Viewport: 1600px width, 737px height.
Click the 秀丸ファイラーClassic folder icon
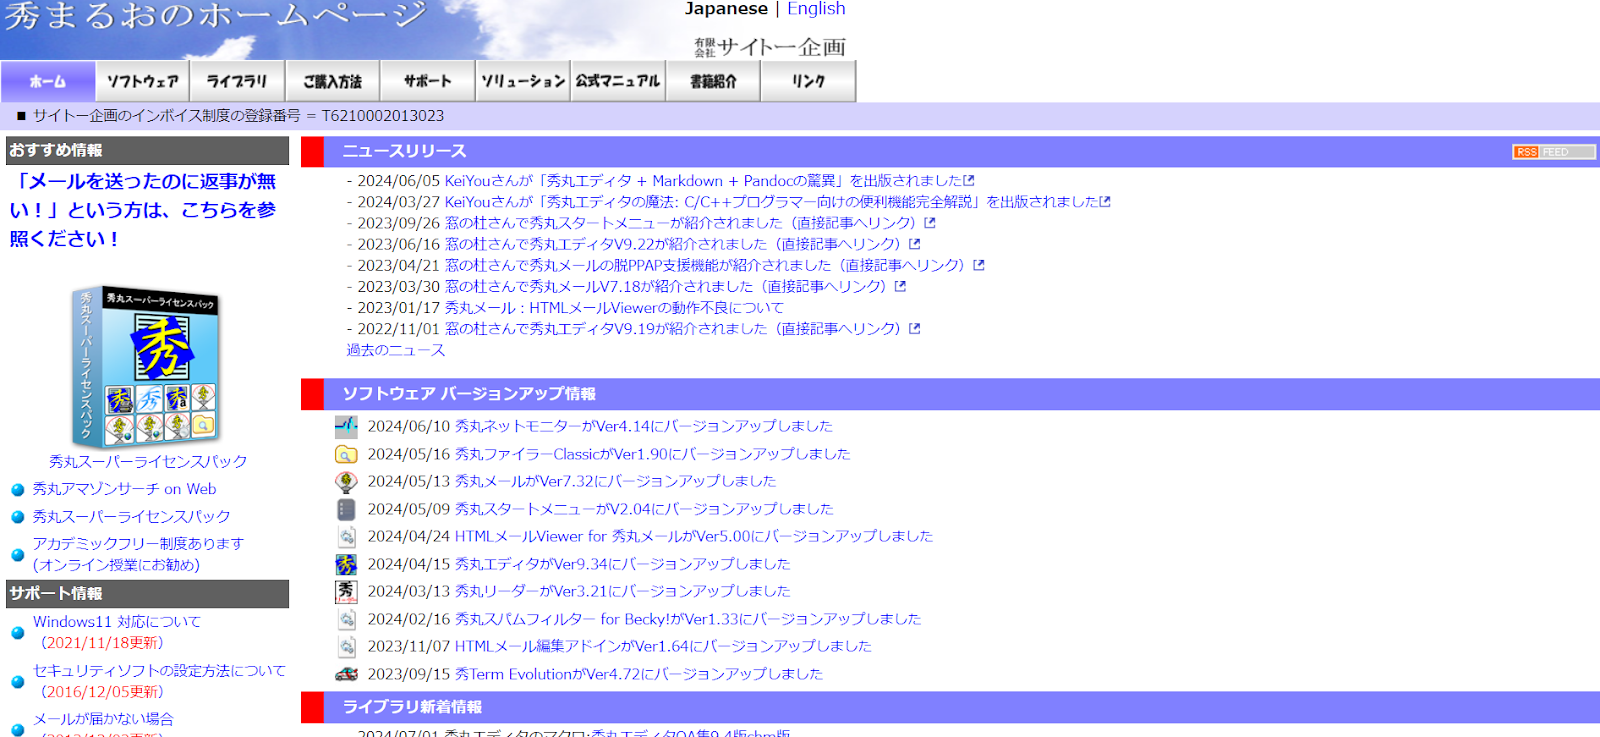346,454
